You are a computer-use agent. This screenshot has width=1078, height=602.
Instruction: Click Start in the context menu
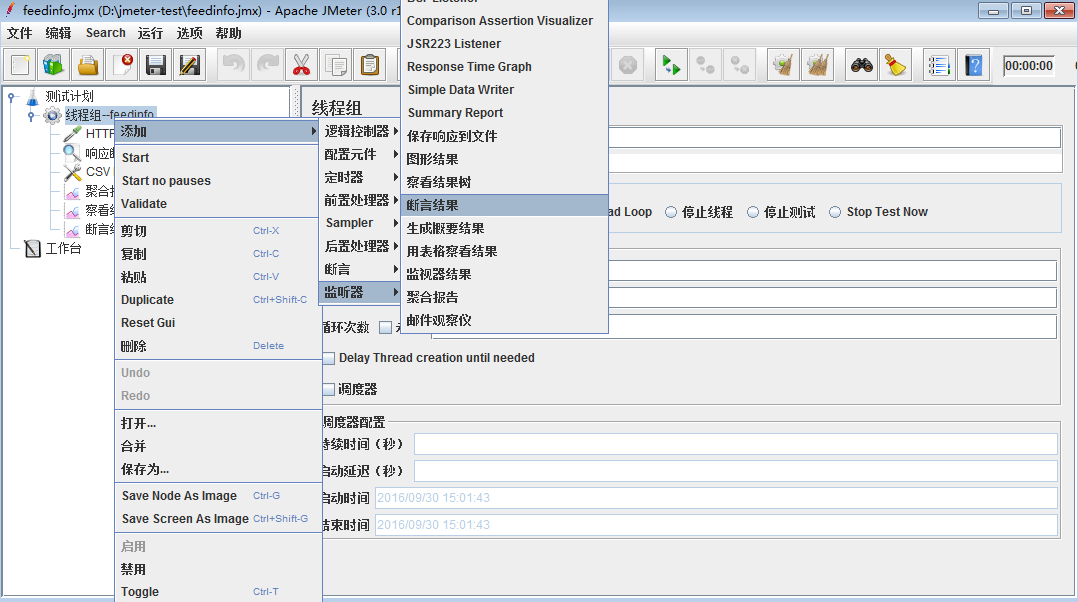217,158
